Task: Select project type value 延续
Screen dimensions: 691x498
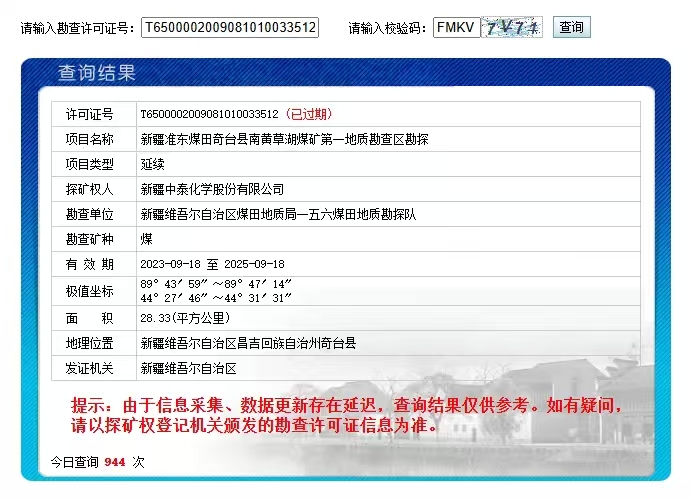Action: 152,164
